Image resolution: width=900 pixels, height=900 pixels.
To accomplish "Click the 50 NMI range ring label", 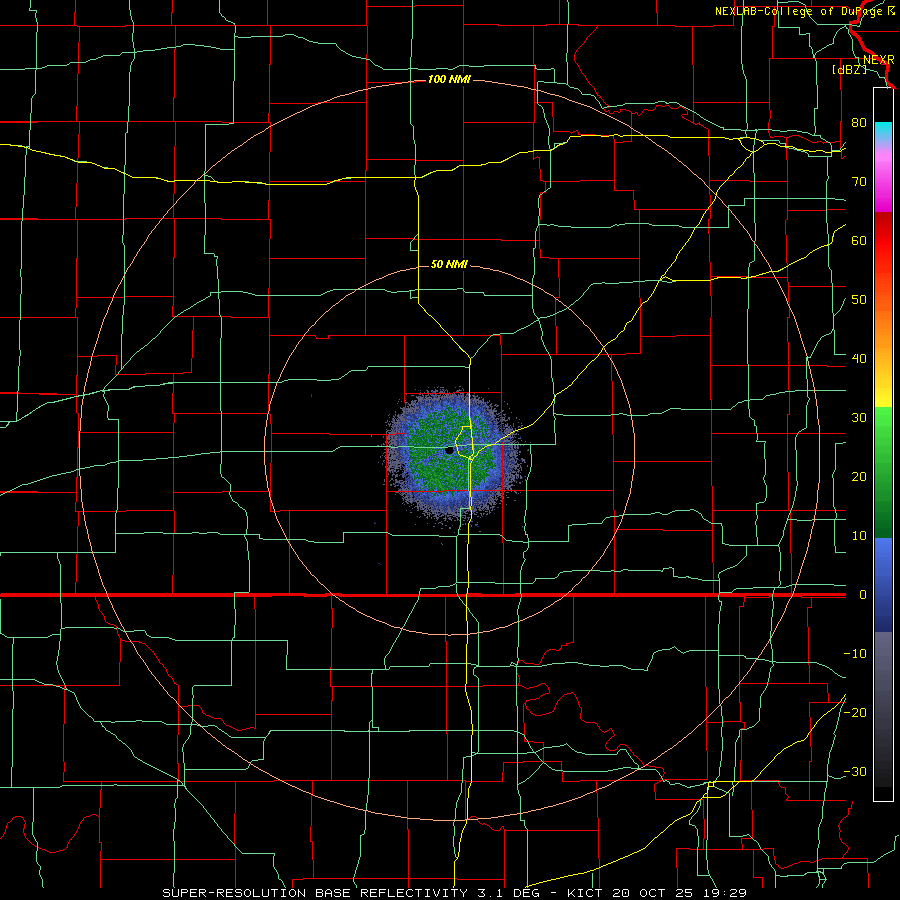I will [449, 264].
